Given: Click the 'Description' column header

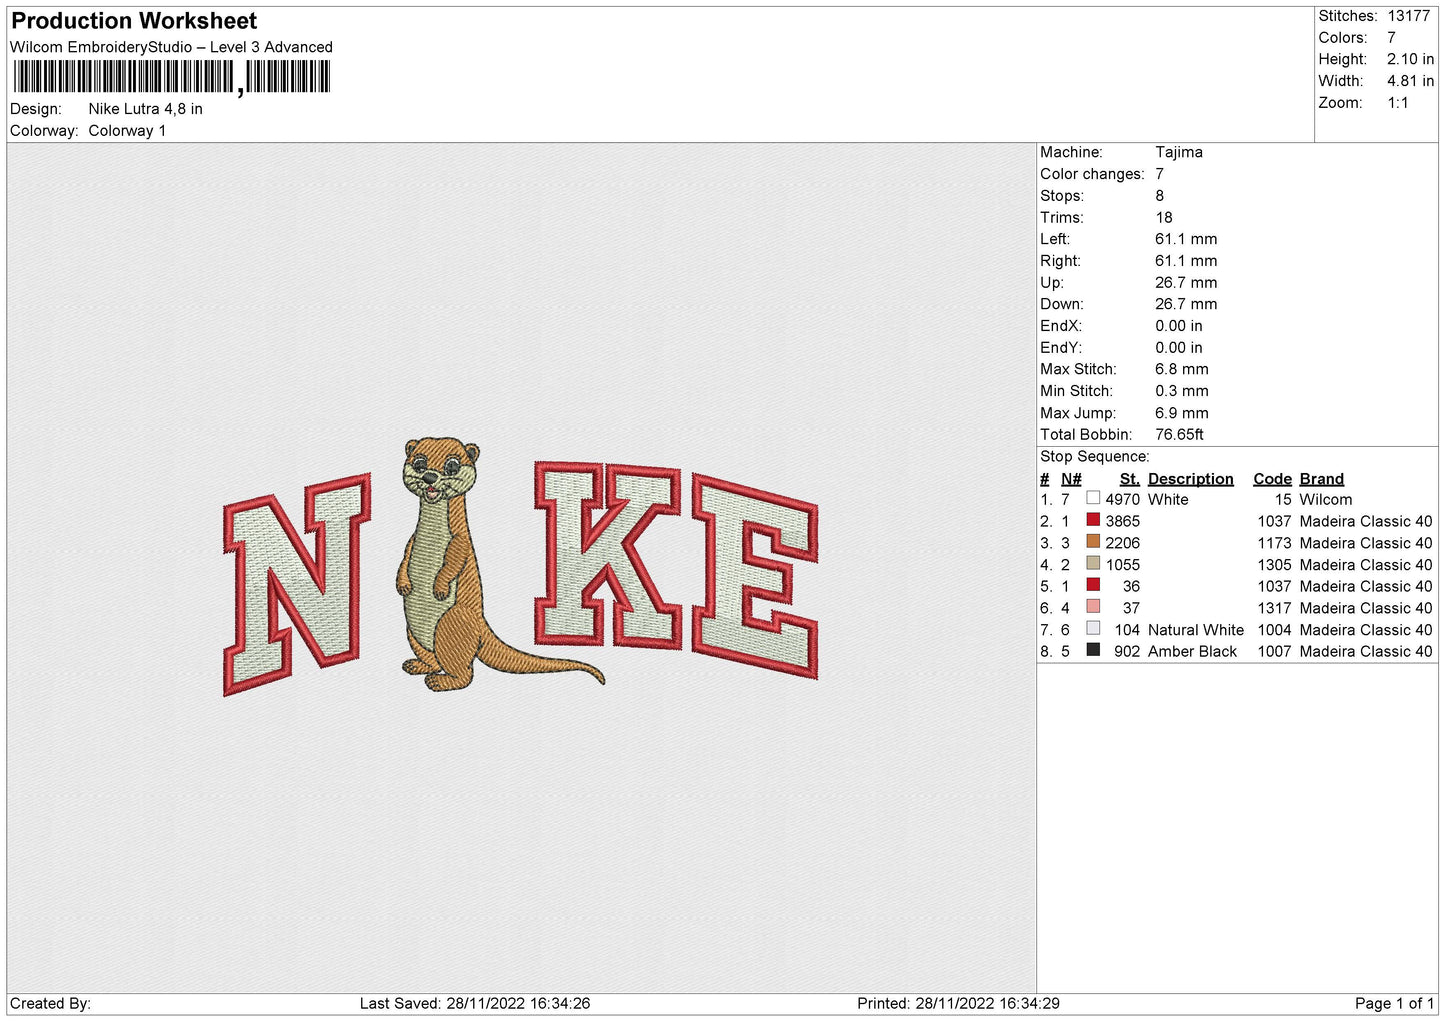Looking at the screenshot, I should (1190, 479).
